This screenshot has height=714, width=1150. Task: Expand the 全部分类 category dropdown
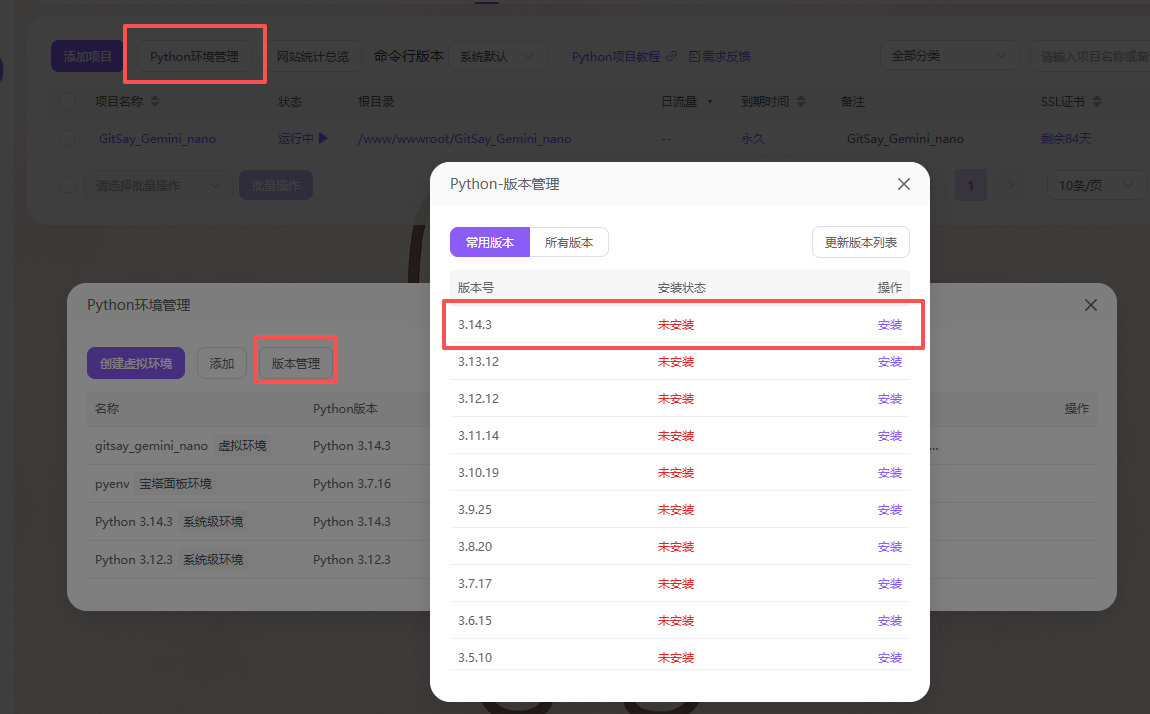[x=948, y=56]
